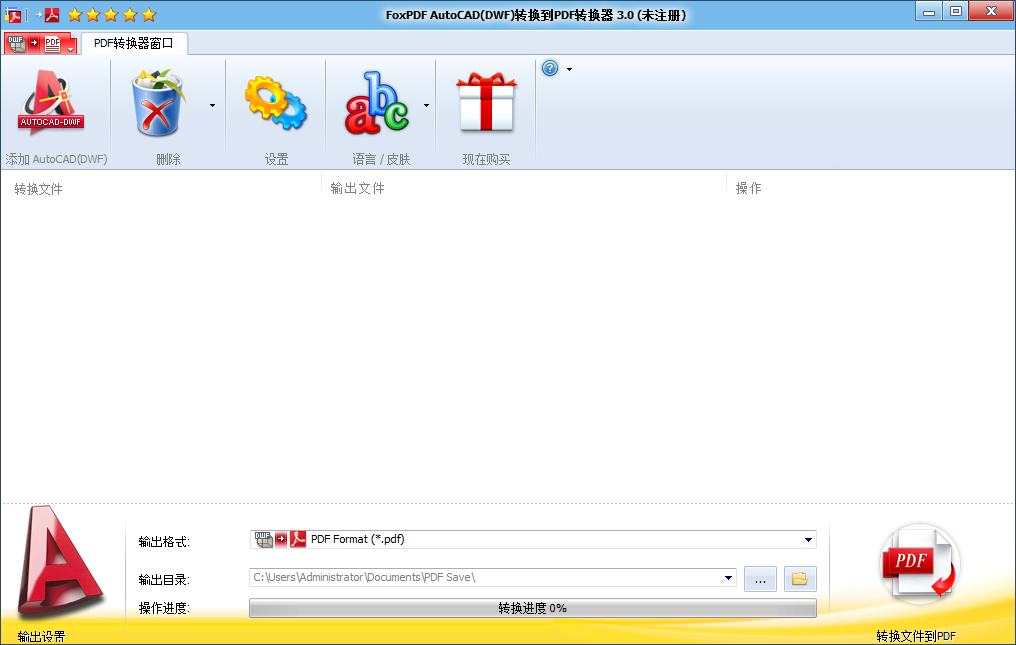Screen dimensions: 1016x645
Task: Click the 输出文件 column header
Action: (x=358, y=188)
